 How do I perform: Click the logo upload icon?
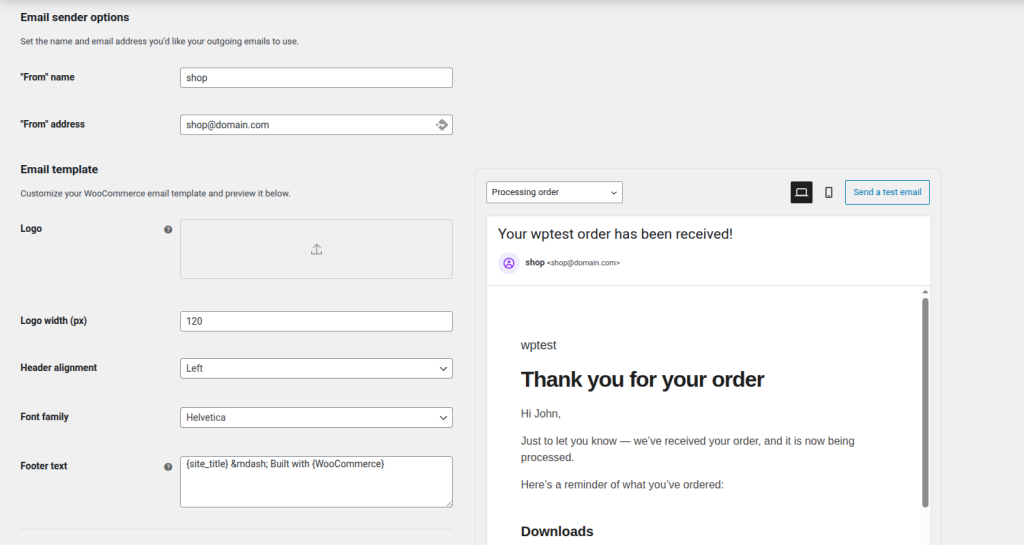pos(316,249)
